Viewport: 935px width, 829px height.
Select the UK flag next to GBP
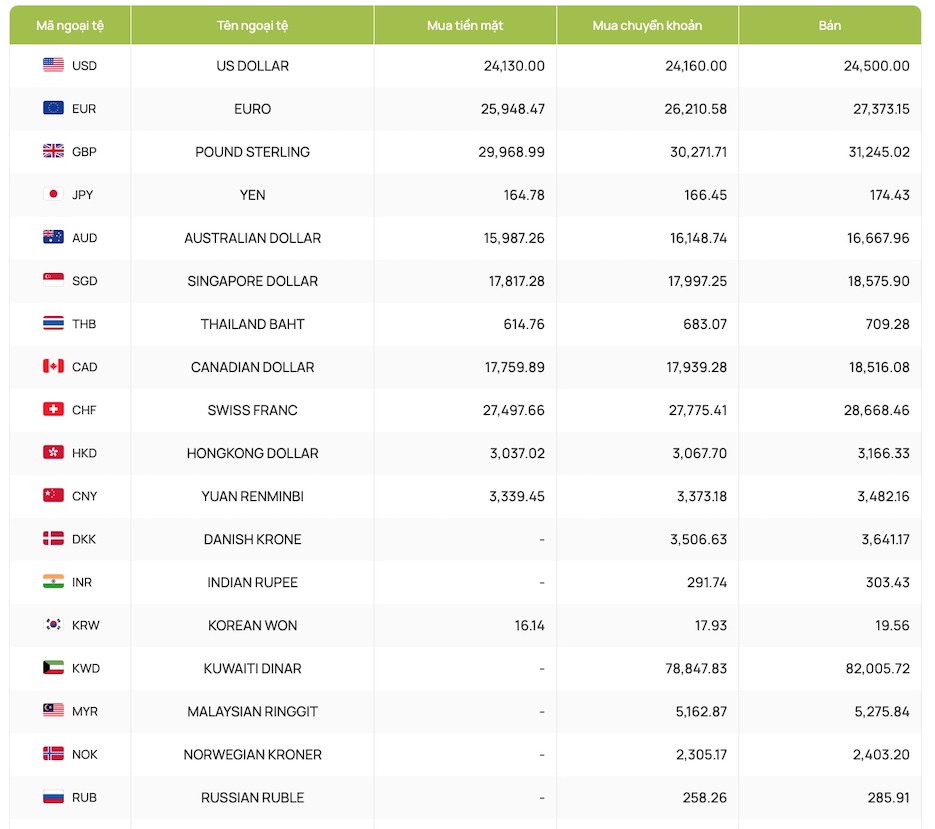click(53, 151)
